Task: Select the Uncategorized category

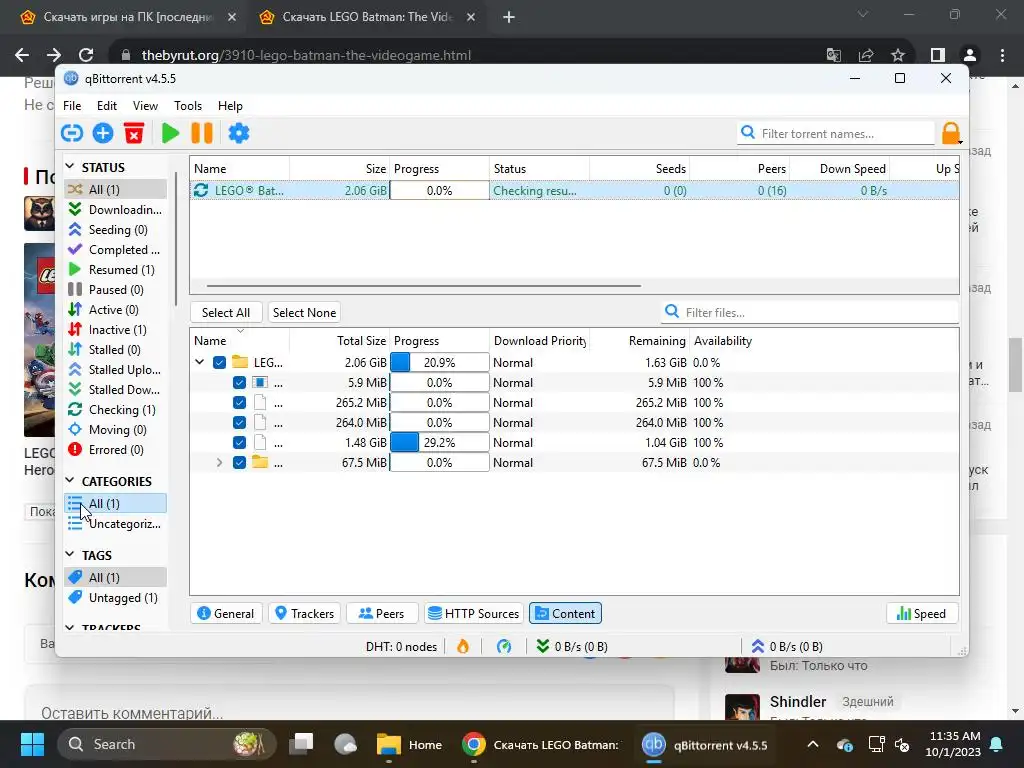Action: pos(116,524)
